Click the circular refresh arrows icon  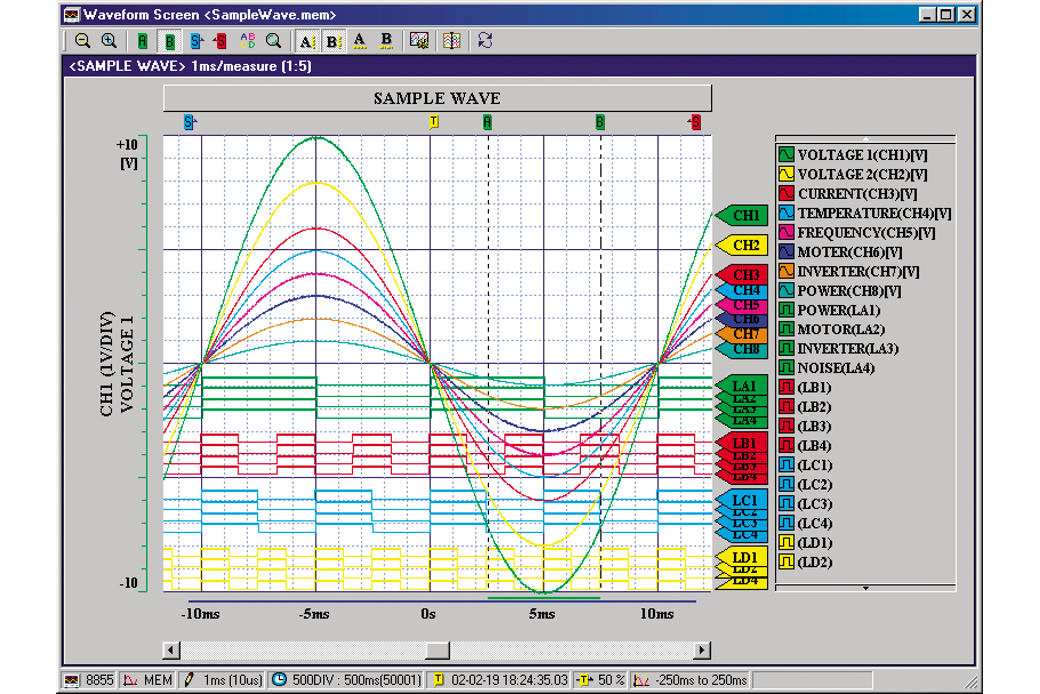click(x=485, y=41)
